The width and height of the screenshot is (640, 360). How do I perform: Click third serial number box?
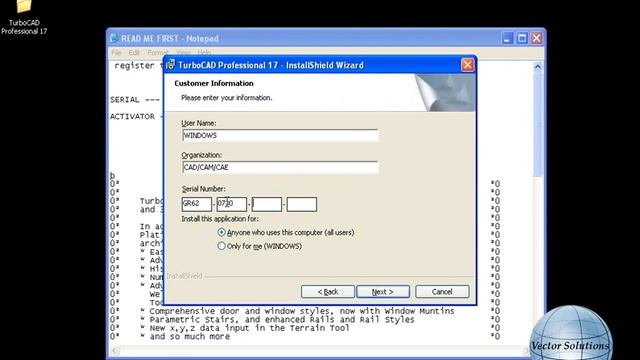267,204
